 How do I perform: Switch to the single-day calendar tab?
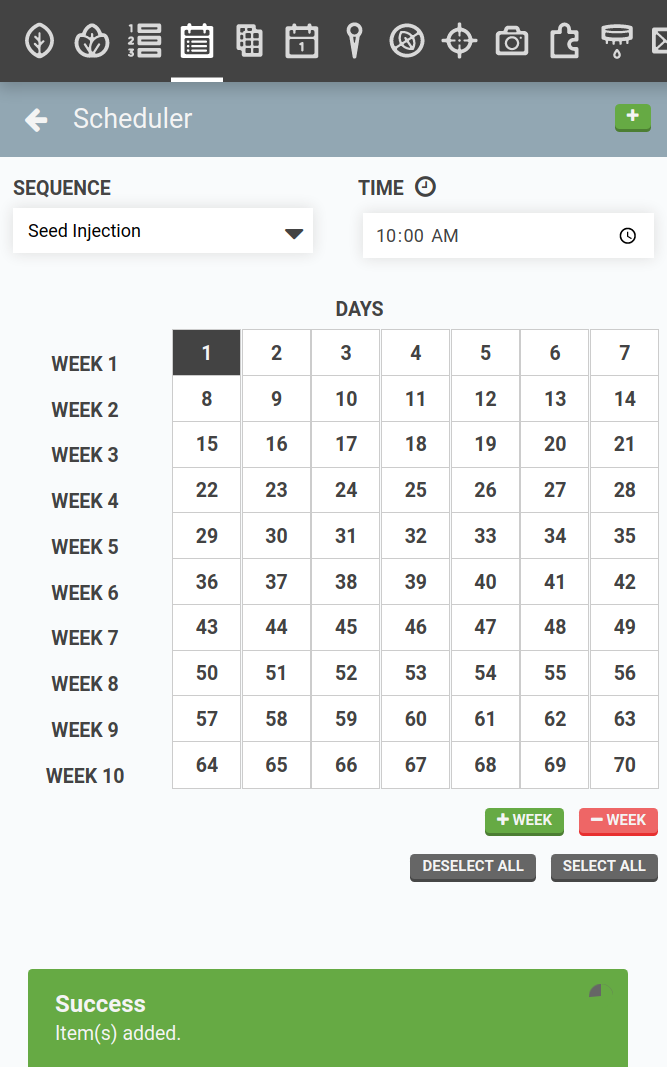tap(301, 41)
